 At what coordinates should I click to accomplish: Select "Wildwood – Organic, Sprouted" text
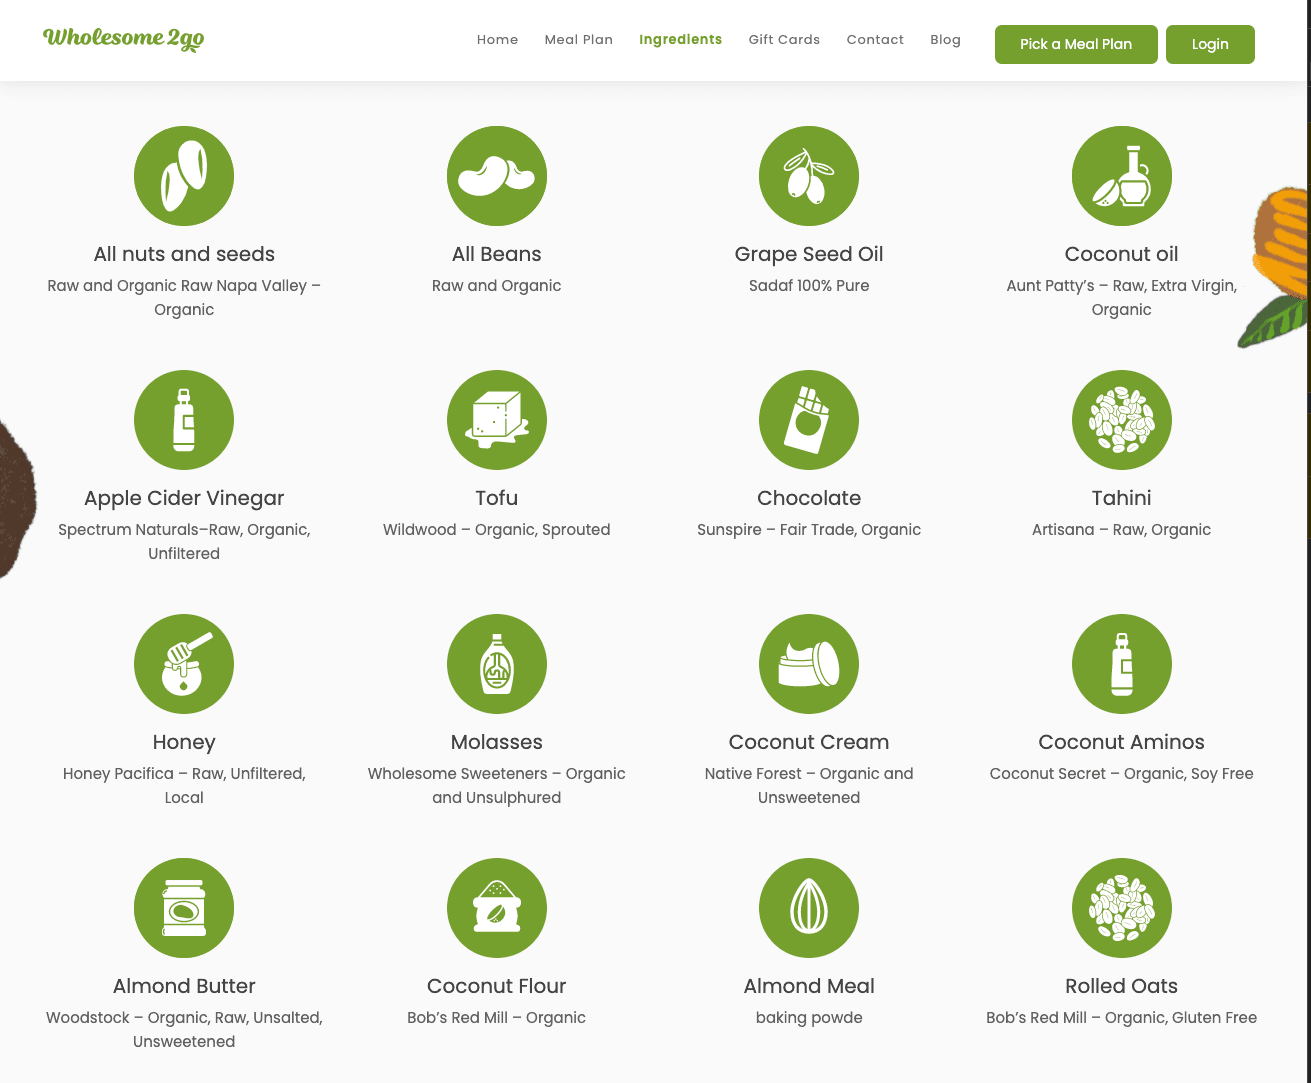(497, 529)
